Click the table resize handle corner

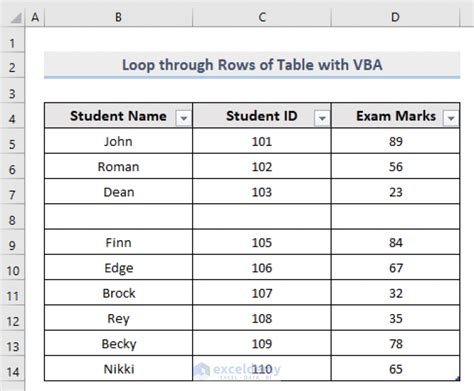click(458, 378)
